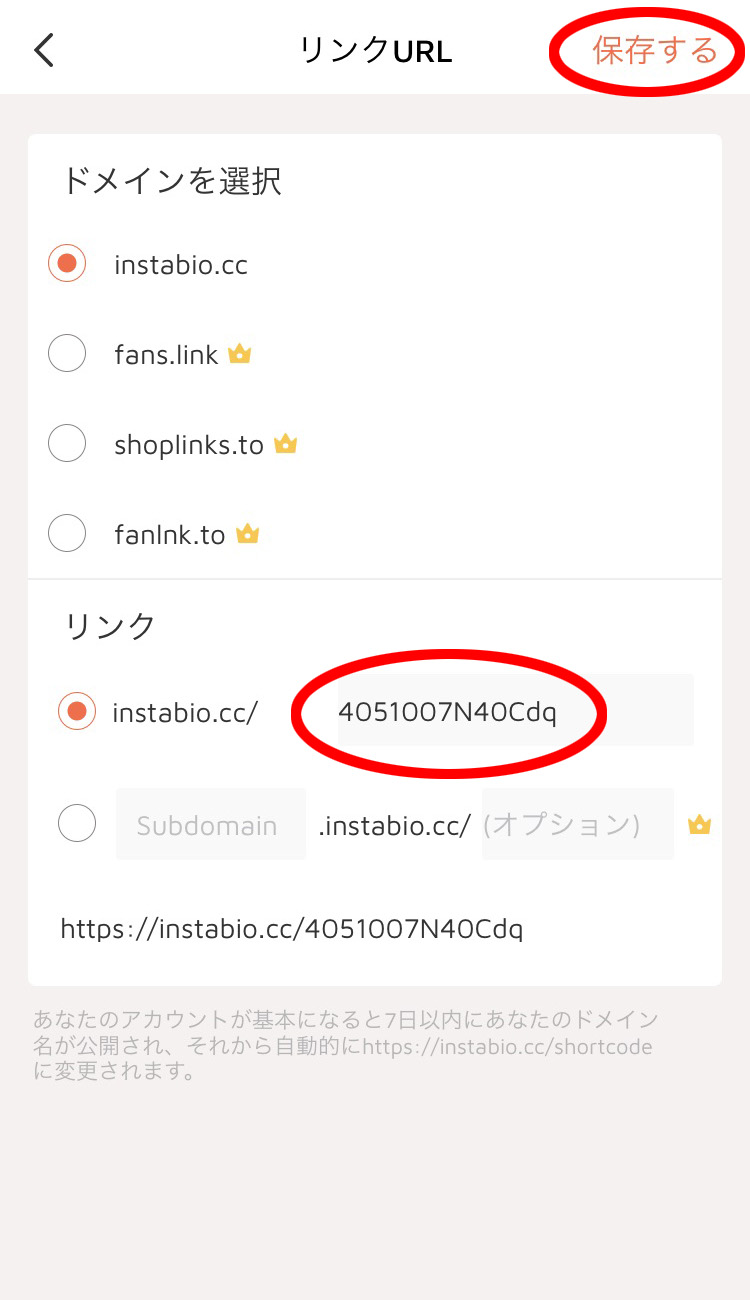Choose the shoplinks.to domain radio button
The image size is (750, 1300).
pyautogui.click(x=67, y=444)
